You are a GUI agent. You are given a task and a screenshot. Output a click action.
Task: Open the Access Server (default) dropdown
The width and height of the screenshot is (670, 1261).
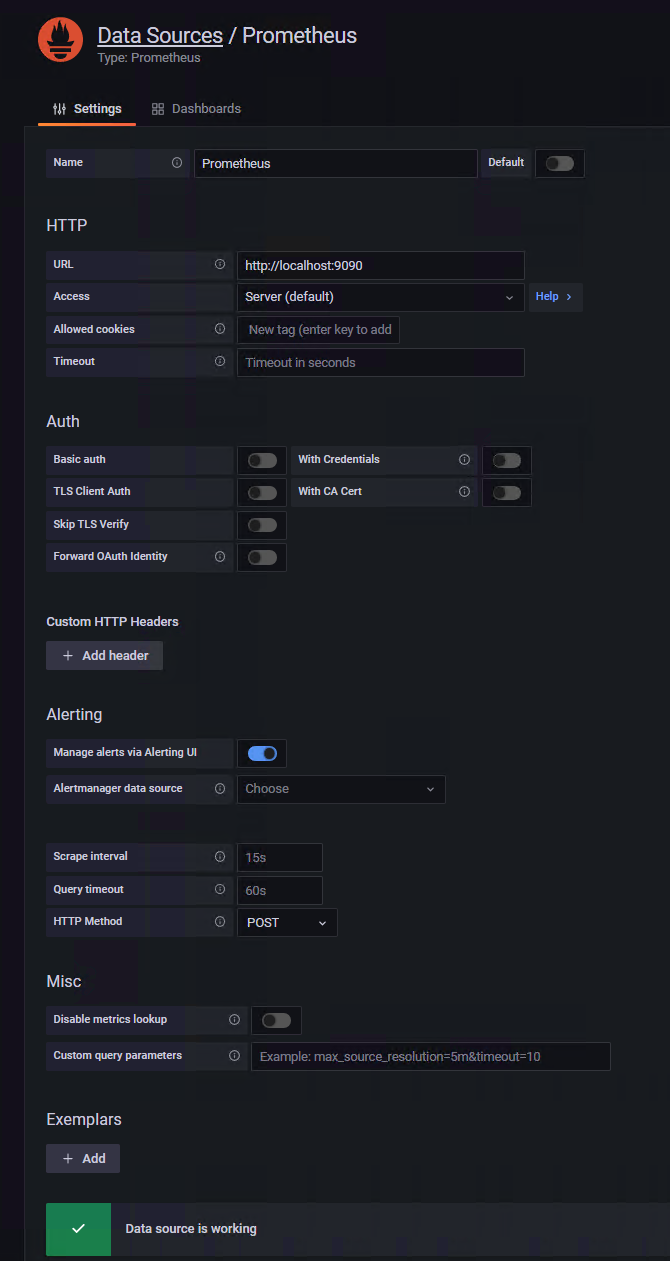[380, 297]
